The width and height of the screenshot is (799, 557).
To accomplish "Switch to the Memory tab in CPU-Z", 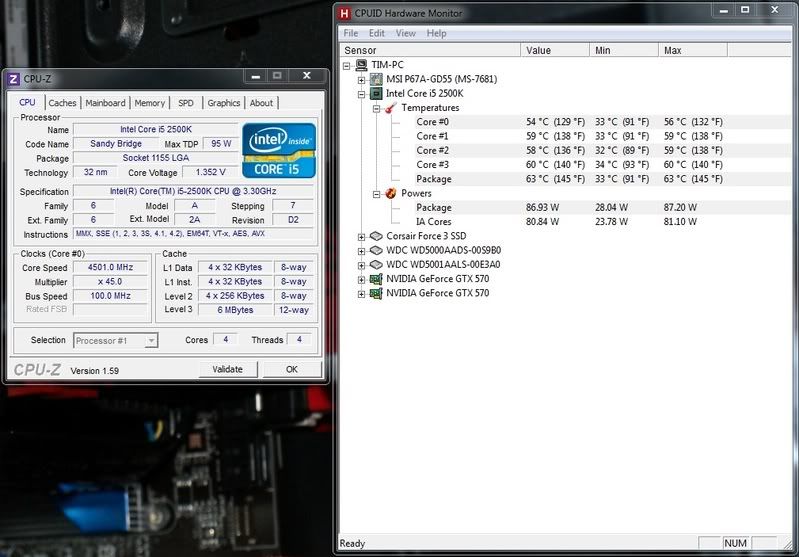I will [149, 103].
